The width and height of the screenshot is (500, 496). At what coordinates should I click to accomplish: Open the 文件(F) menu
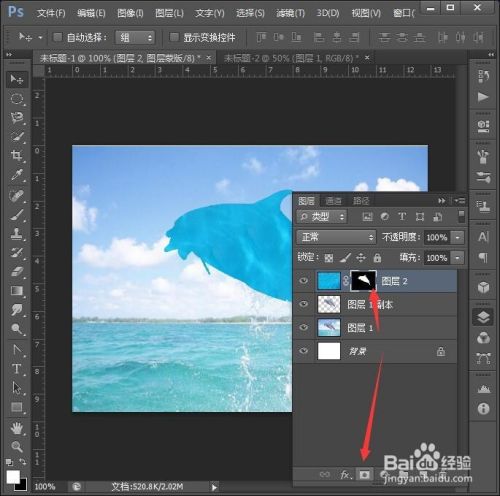point(51,13)
